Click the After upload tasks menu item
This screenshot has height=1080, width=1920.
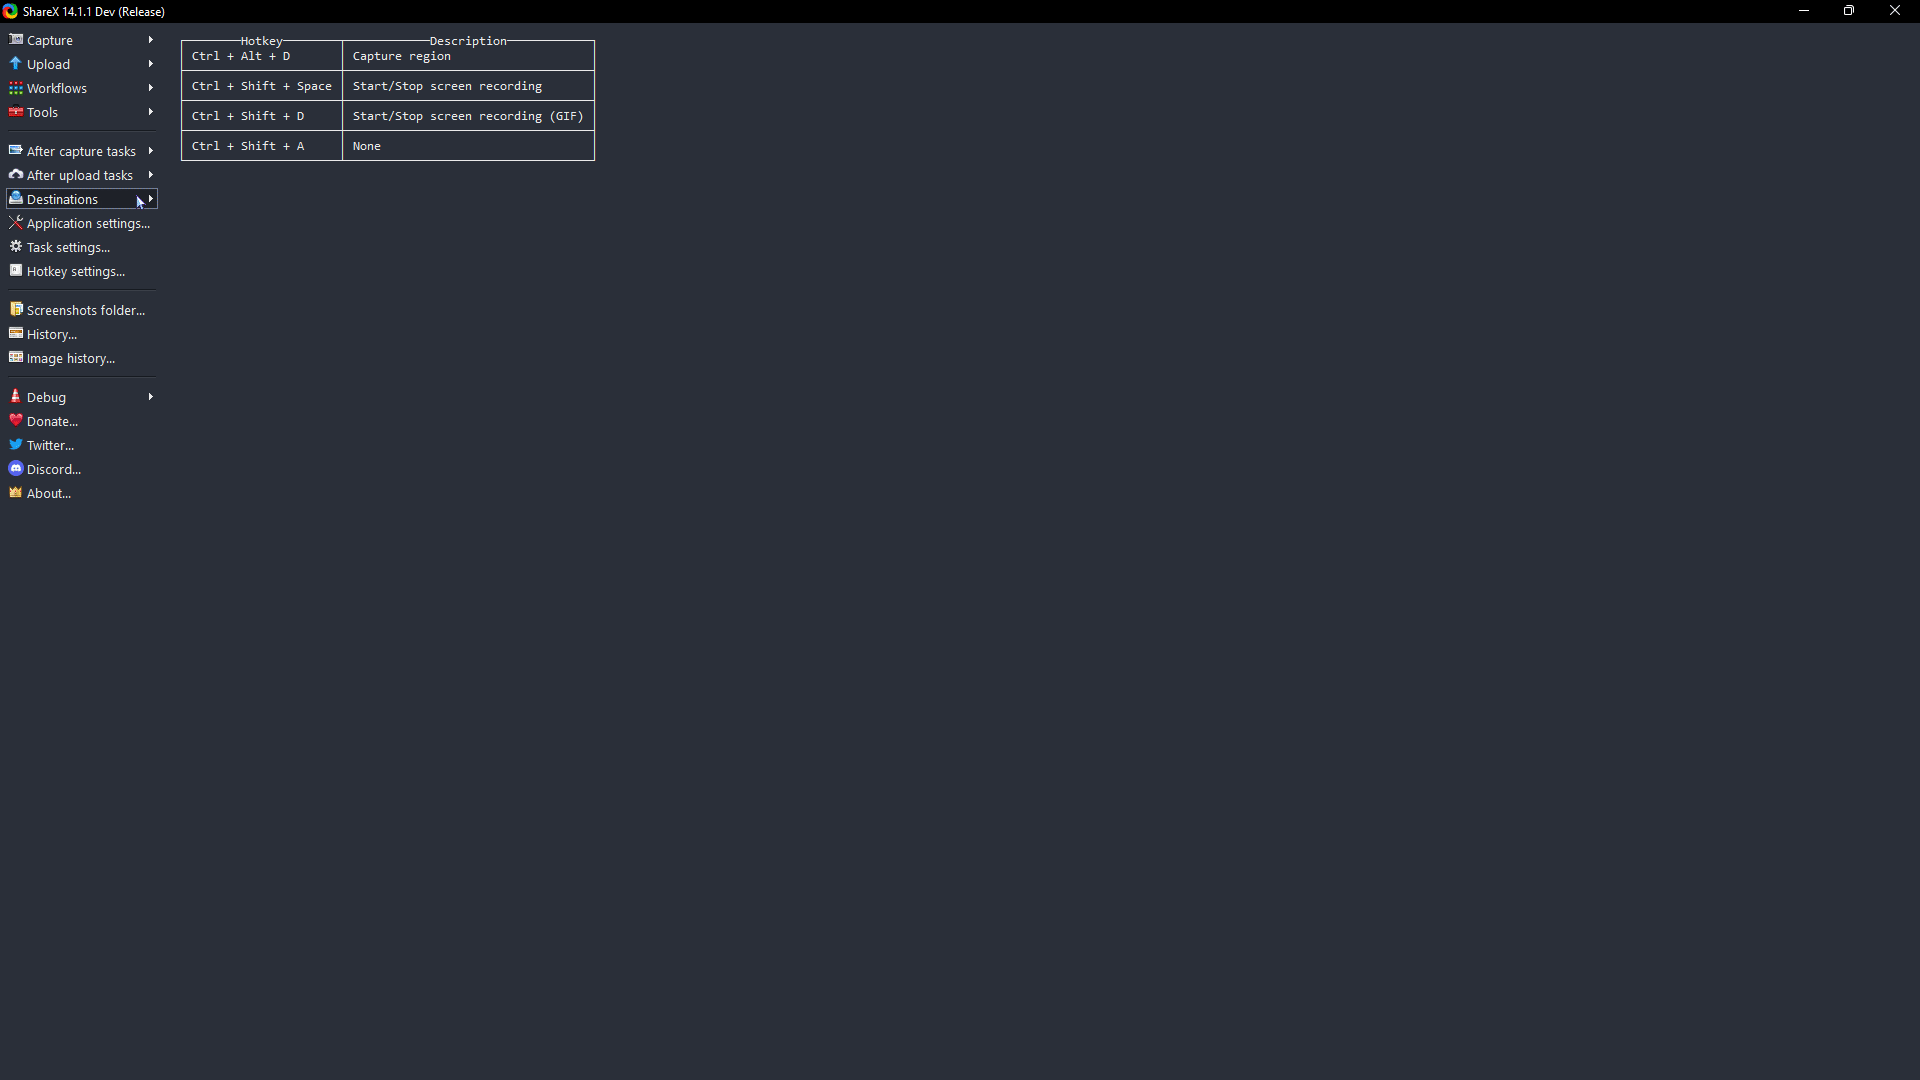79,174
